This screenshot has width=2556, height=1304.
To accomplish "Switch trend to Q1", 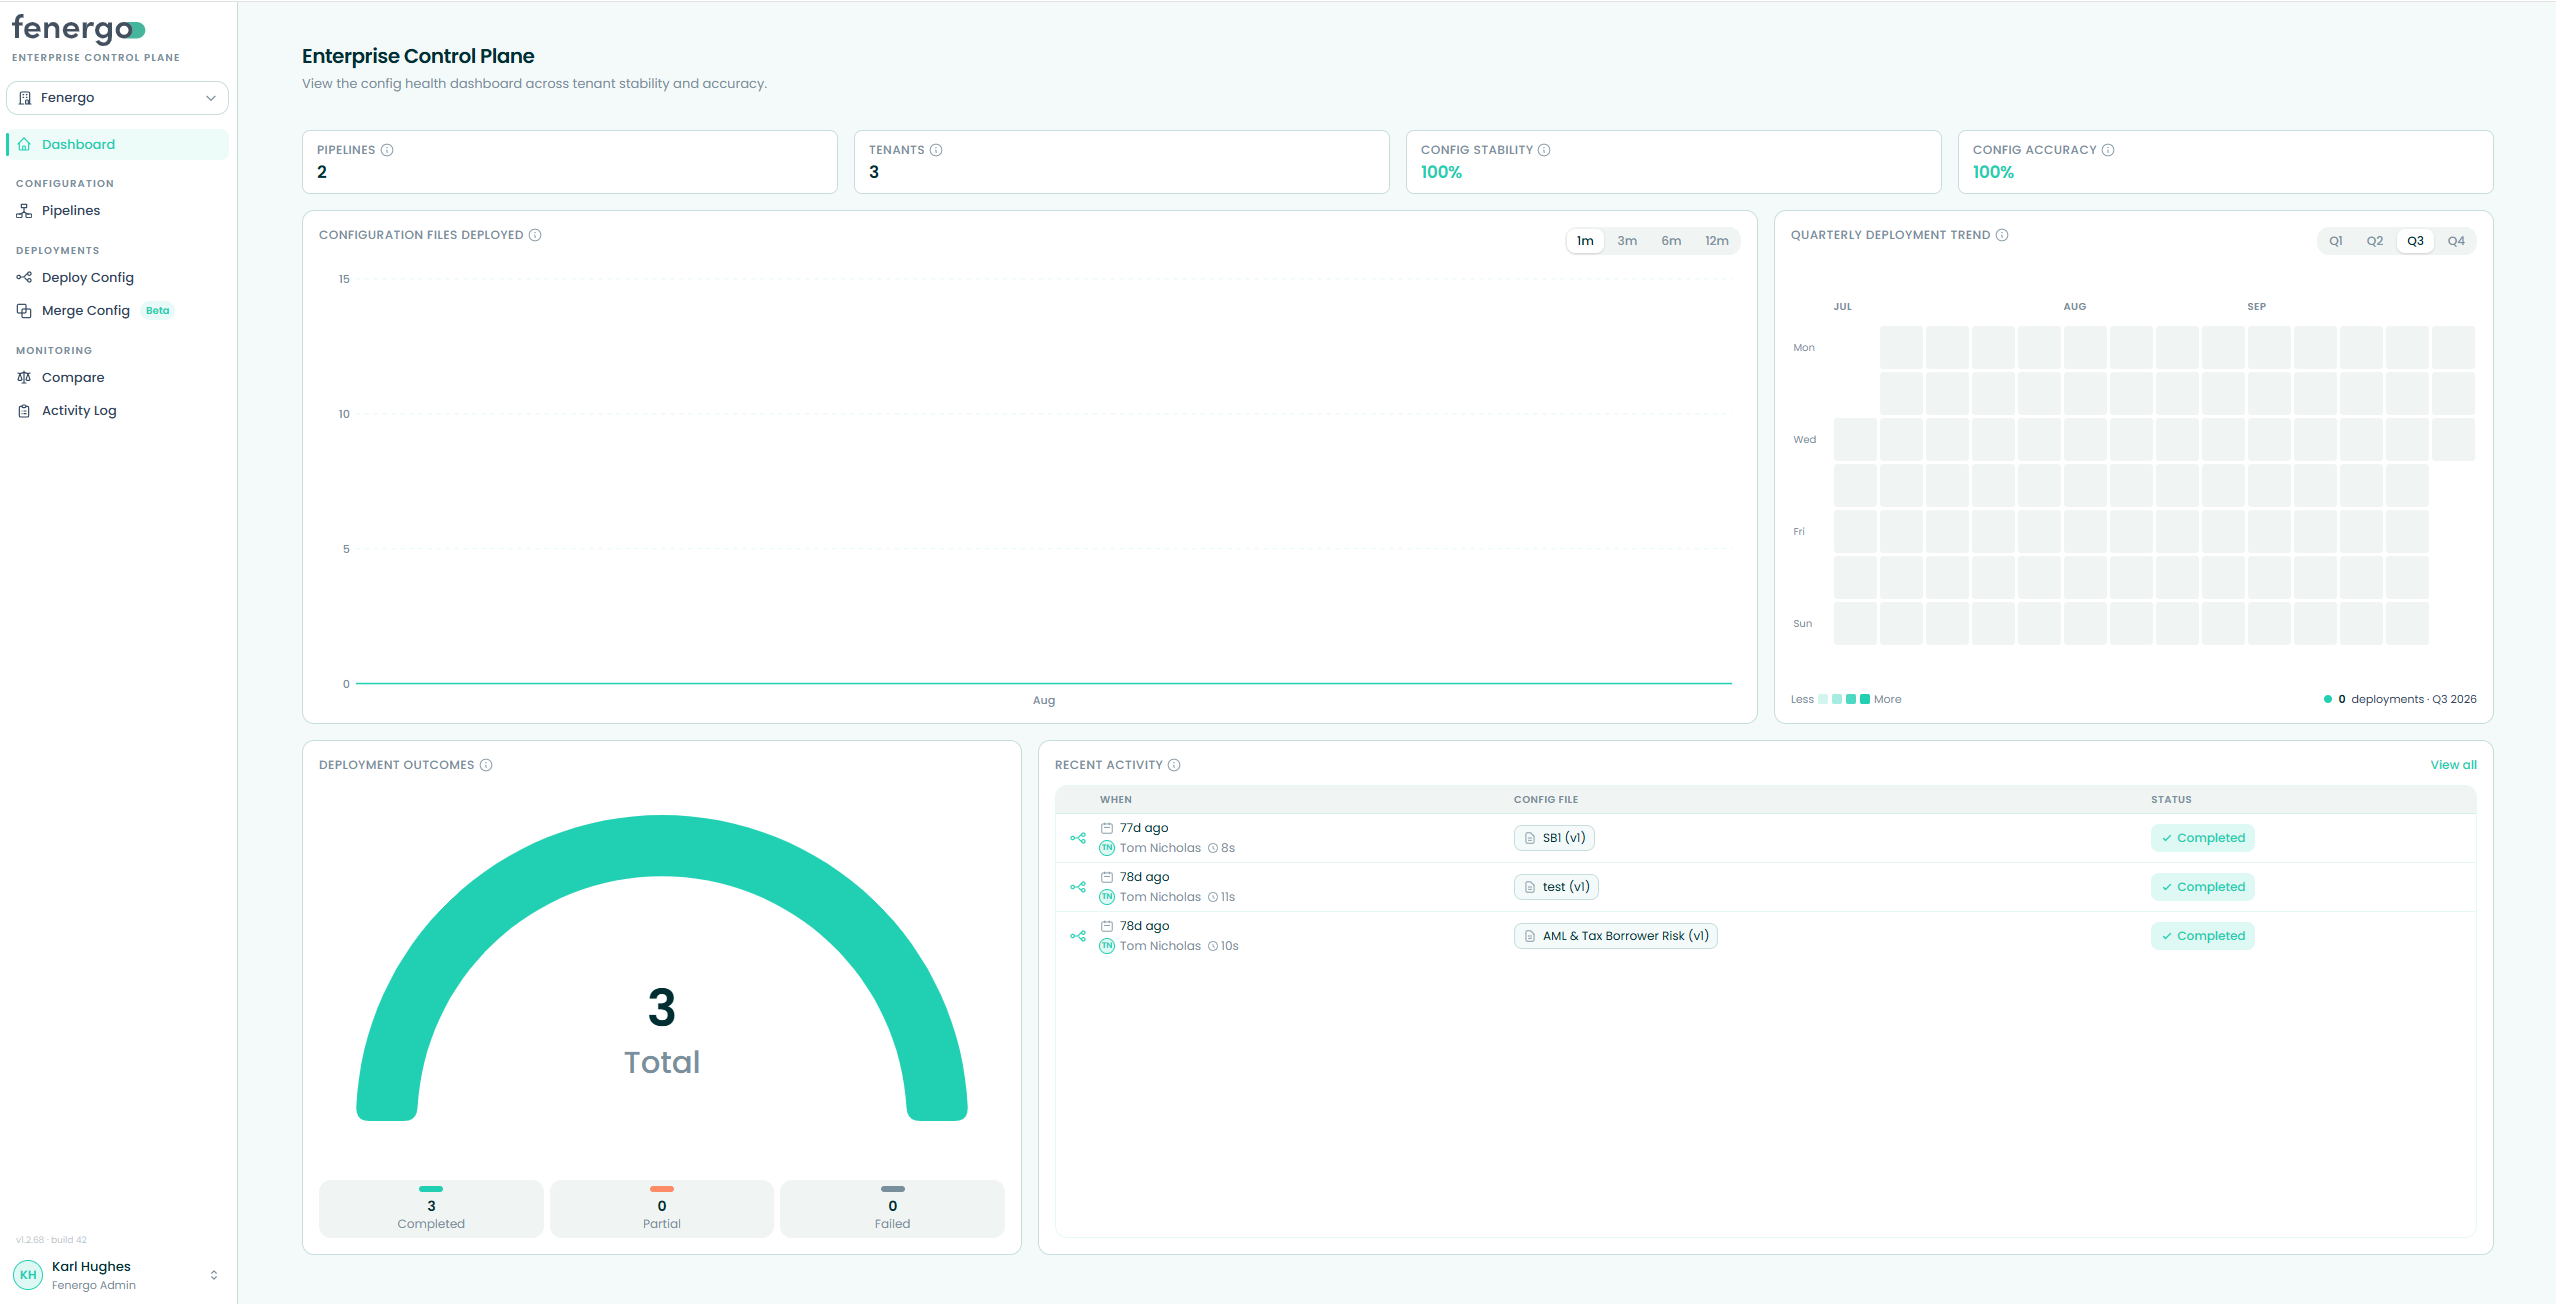I will [x=2336, y=241].
